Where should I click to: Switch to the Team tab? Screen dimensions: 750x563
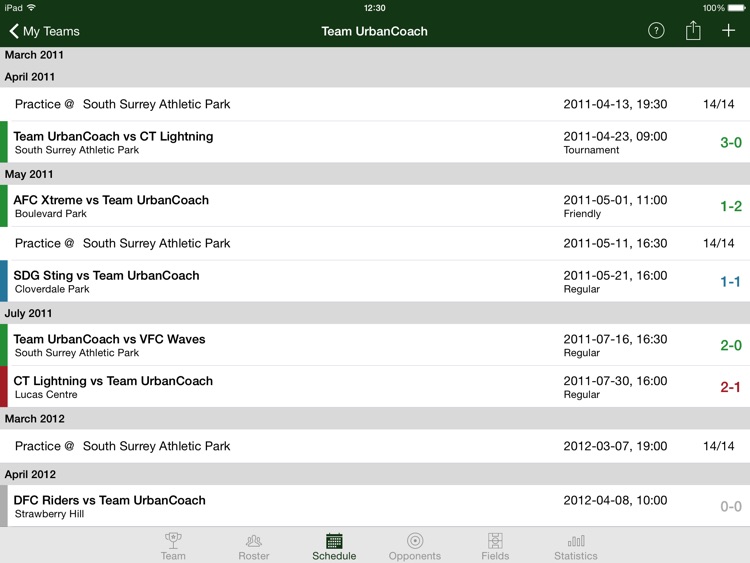[x=173, y=547]
